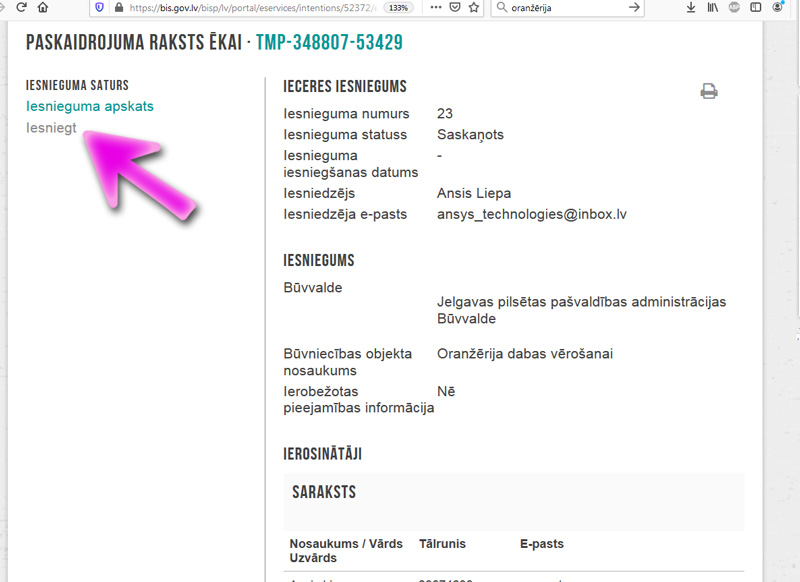Image resolution: width=800 pixels, height=582 pixels.
Task: Save page to Pocket
Action: point(454,7)
